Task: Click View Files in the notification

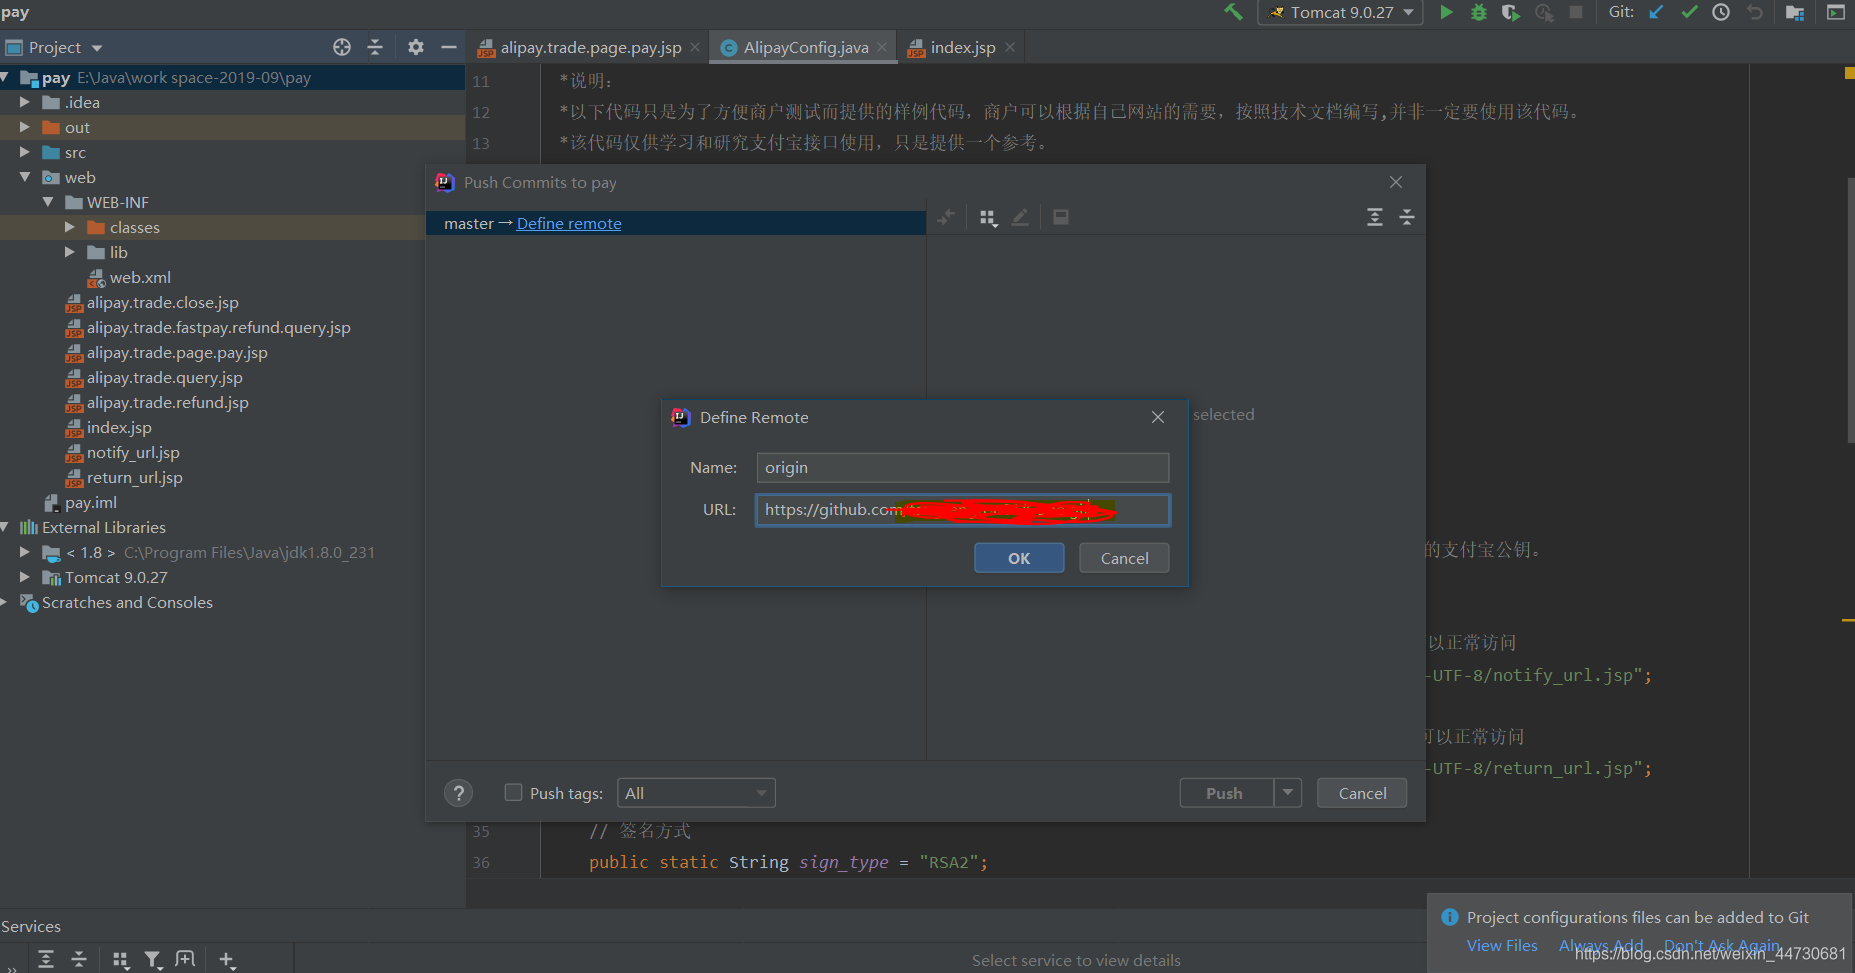Action: click(1502, 945)
